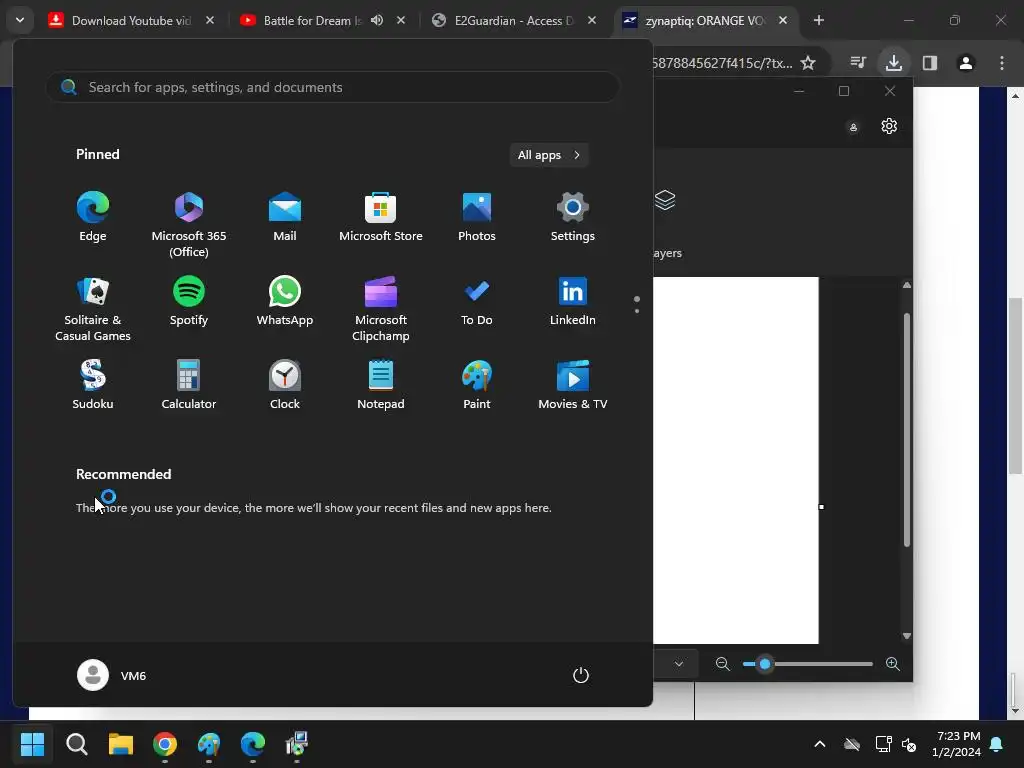1024x768 pixels.
Task: Click the power button in the Start menu
Action: [x=581, y=675]
